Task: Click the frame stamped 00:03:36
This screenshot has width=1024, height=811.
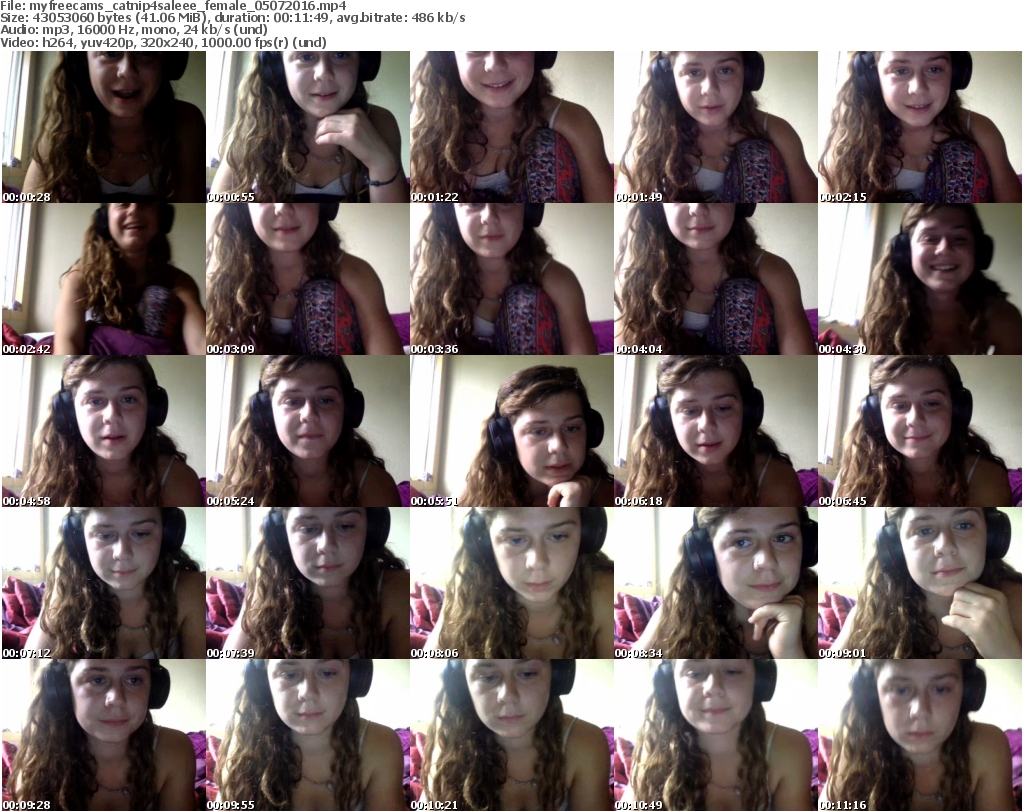Action: pos(512,279)
